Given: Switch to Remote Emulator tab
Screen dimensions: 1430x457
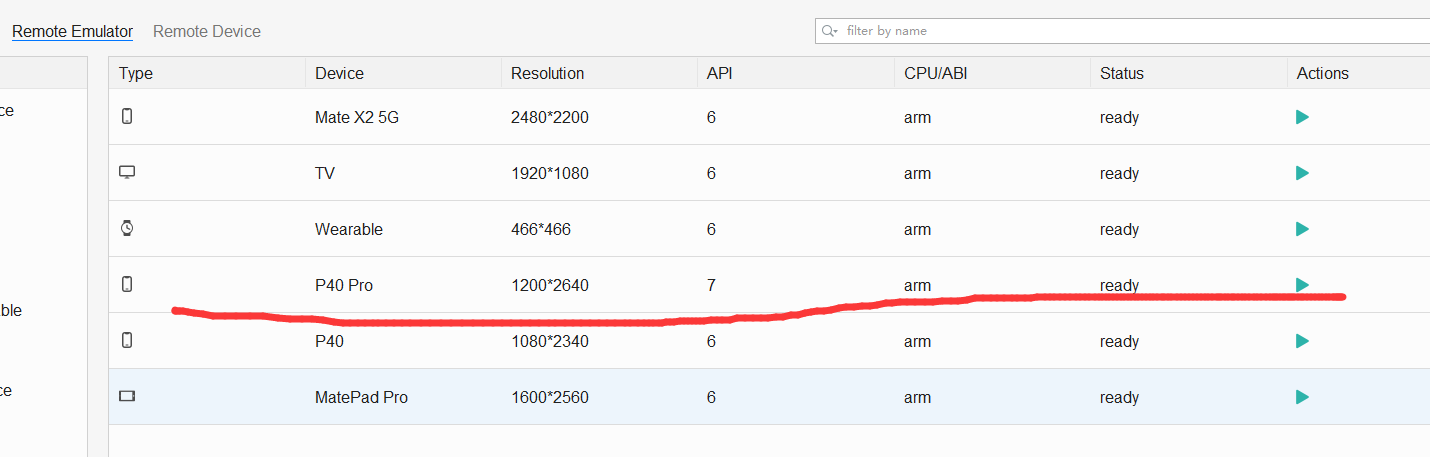Looking at the screenshot, I should click(x=72, y=31).
